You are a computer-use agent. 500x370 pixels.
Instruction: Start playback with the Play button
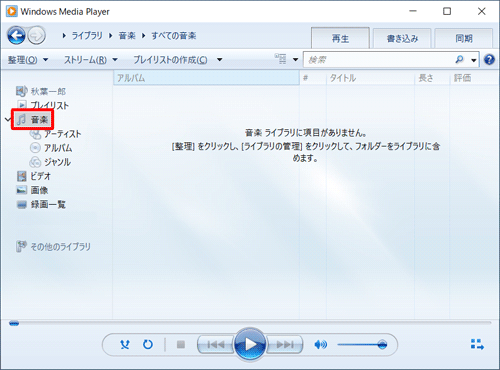pyautogui.click(x=250, y=344)
